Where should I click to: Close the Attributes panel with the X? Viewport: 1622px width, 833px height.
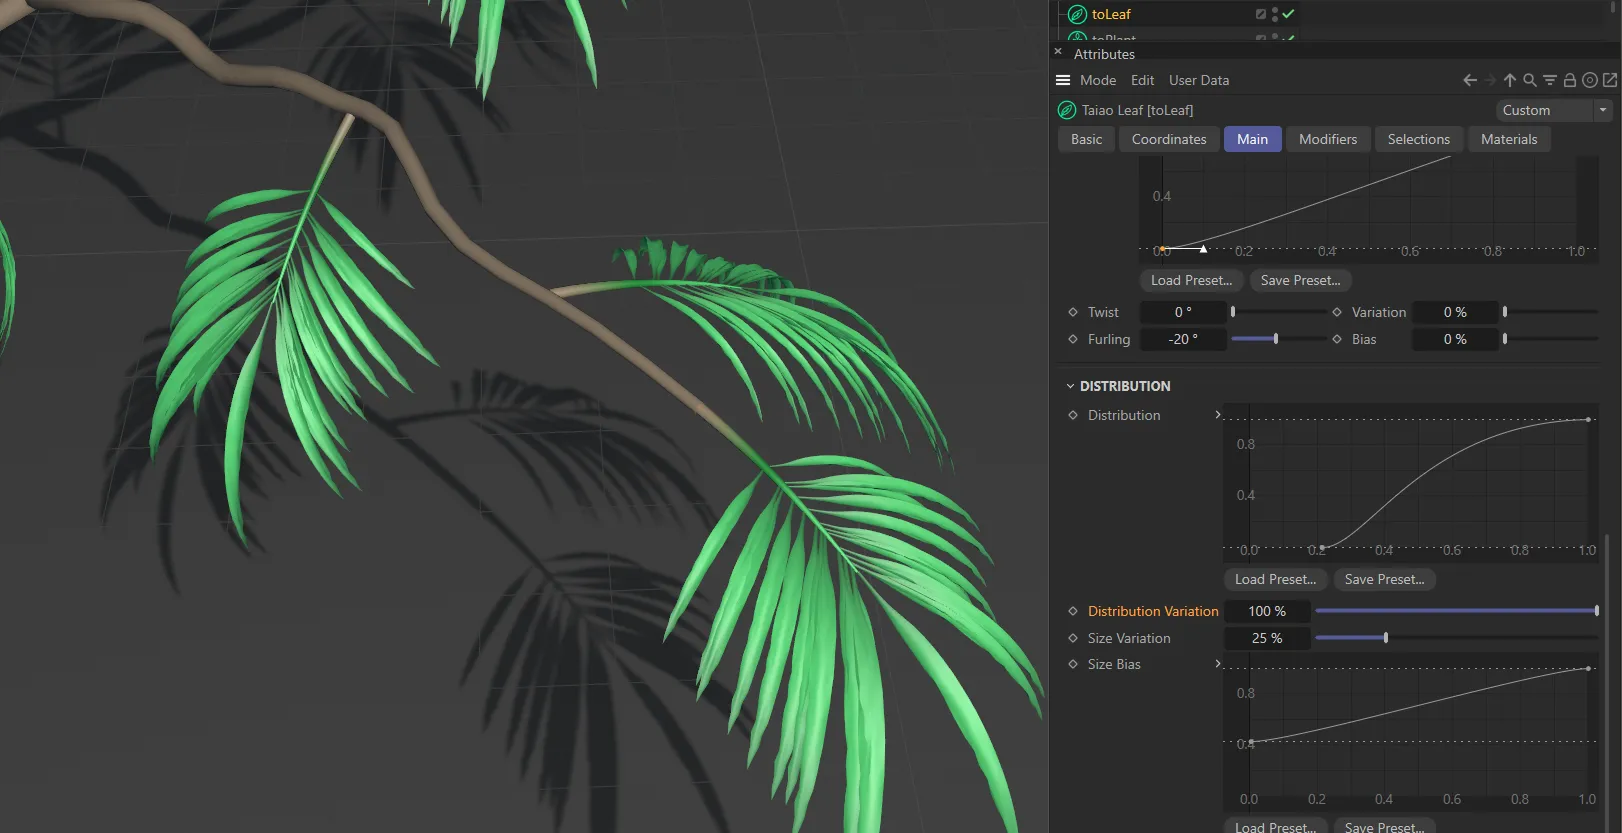coord(1058,51)
